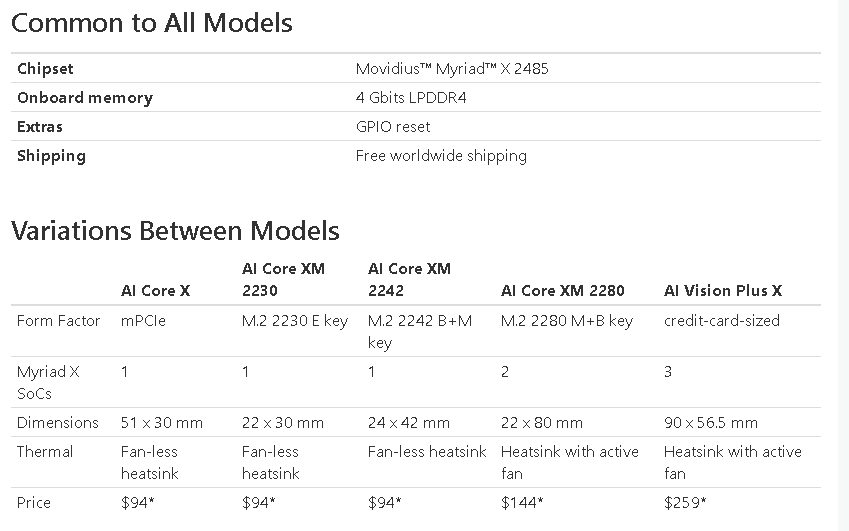Select the Chipset row label

click(x=45, y=69)
